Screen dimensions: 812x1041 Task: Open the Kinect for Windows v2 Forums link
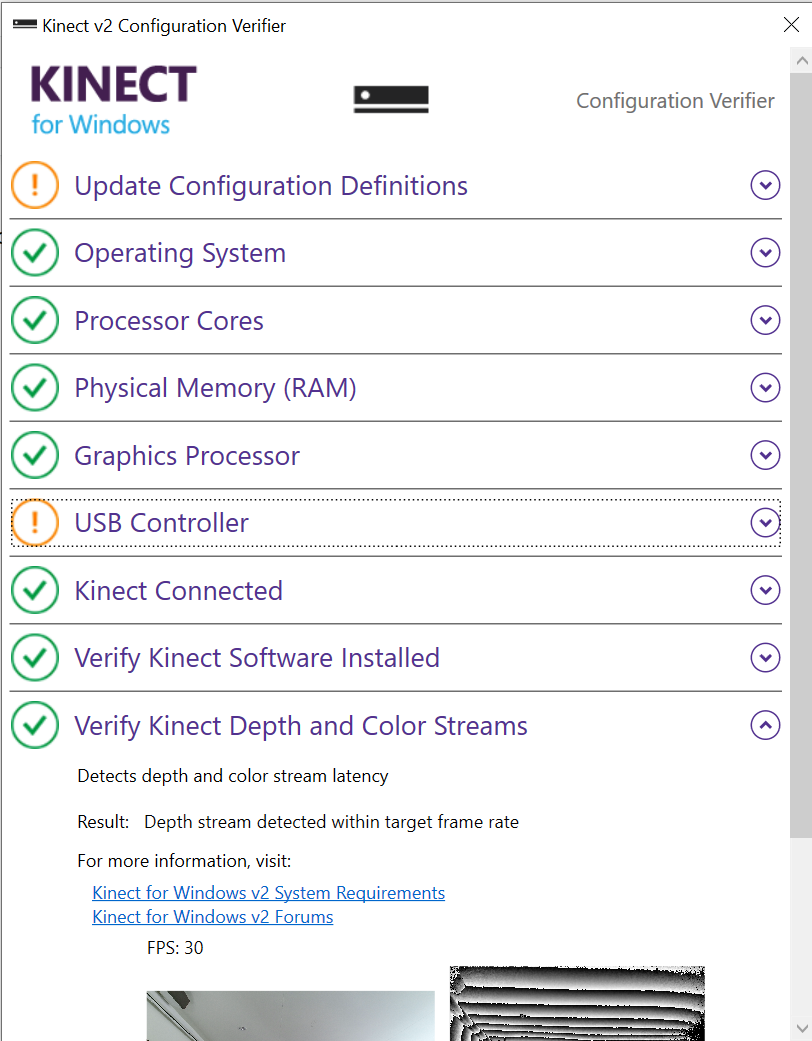click(212, 917)
